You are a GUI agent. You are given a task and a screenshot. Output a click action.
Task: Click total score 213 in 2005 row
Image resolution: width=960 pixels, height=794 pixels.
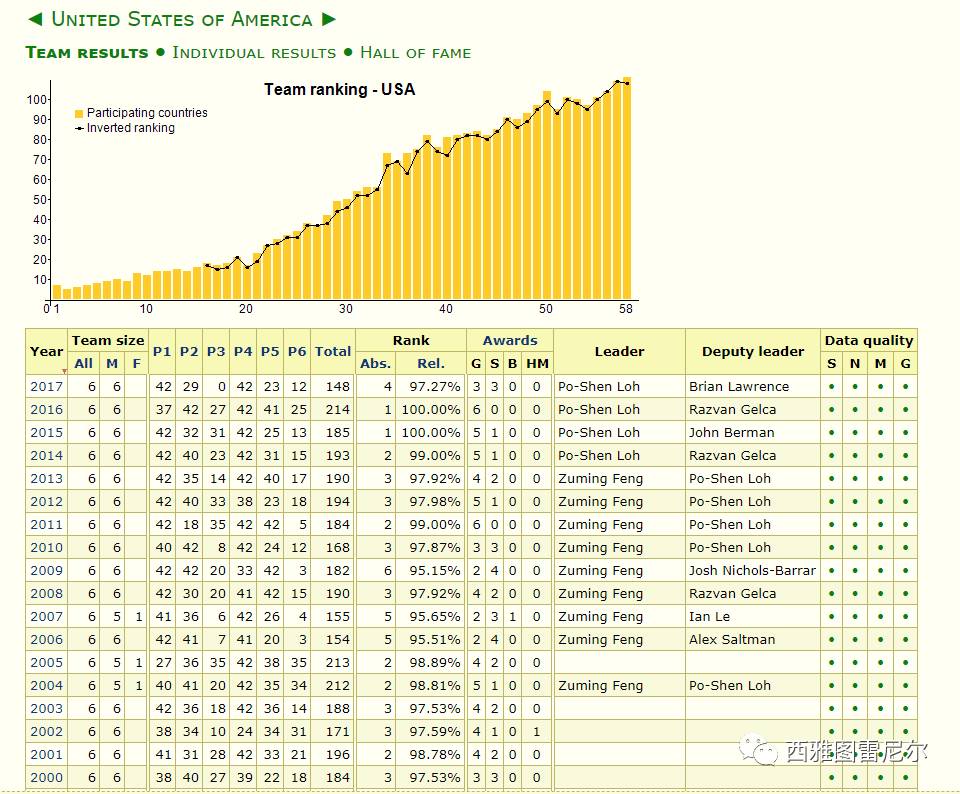tap(338, 662)
